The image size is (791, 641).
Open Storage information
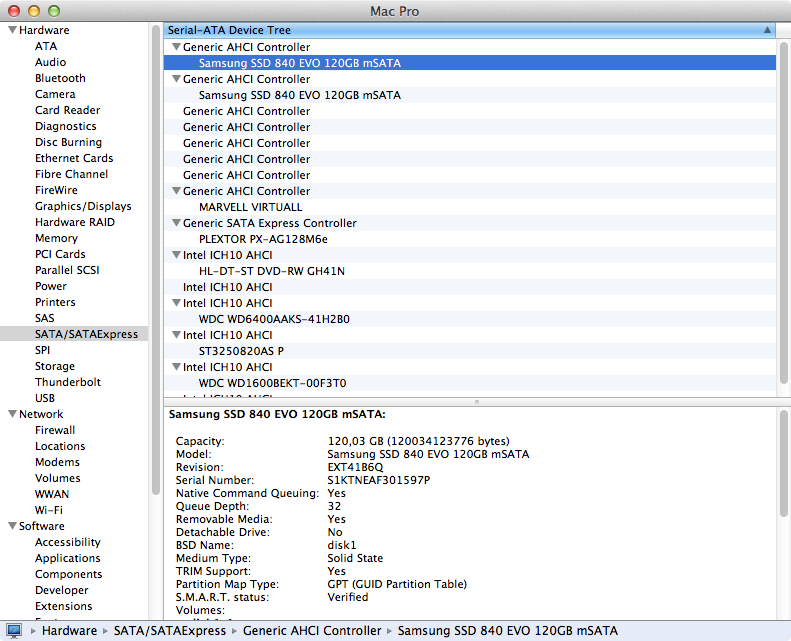54,366
